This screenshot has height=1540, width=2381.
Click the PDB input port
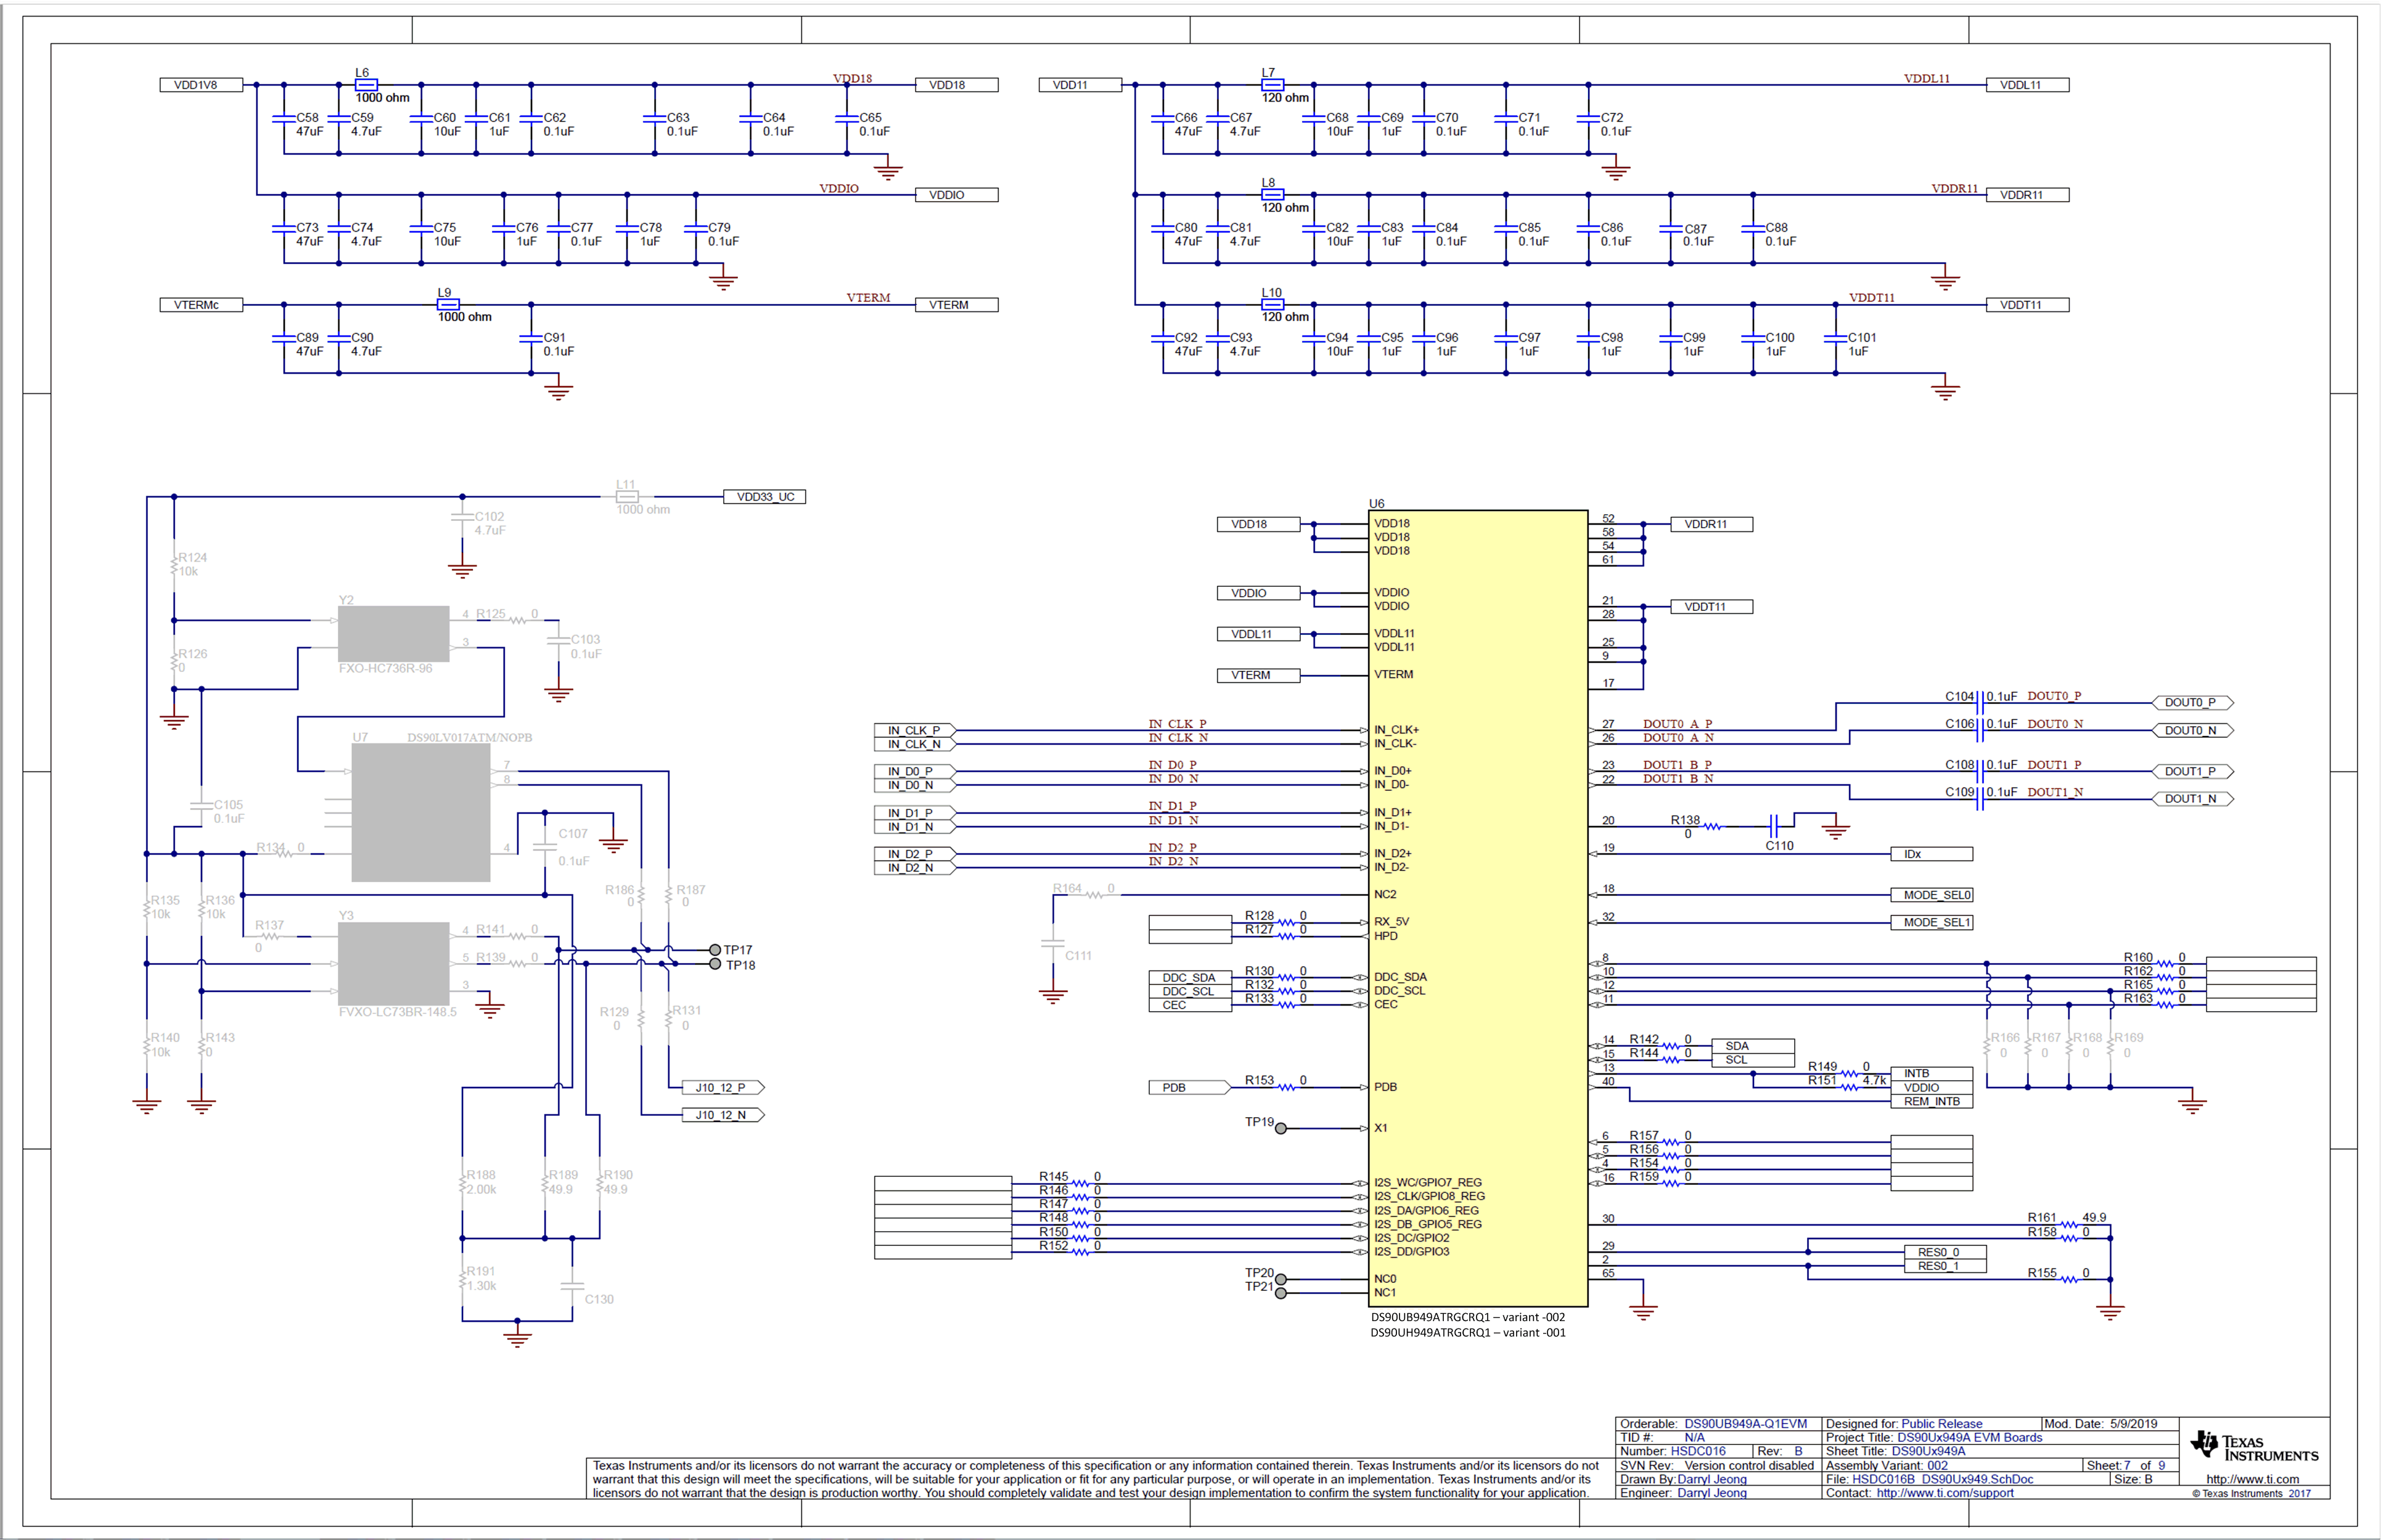point(1188,1087)
